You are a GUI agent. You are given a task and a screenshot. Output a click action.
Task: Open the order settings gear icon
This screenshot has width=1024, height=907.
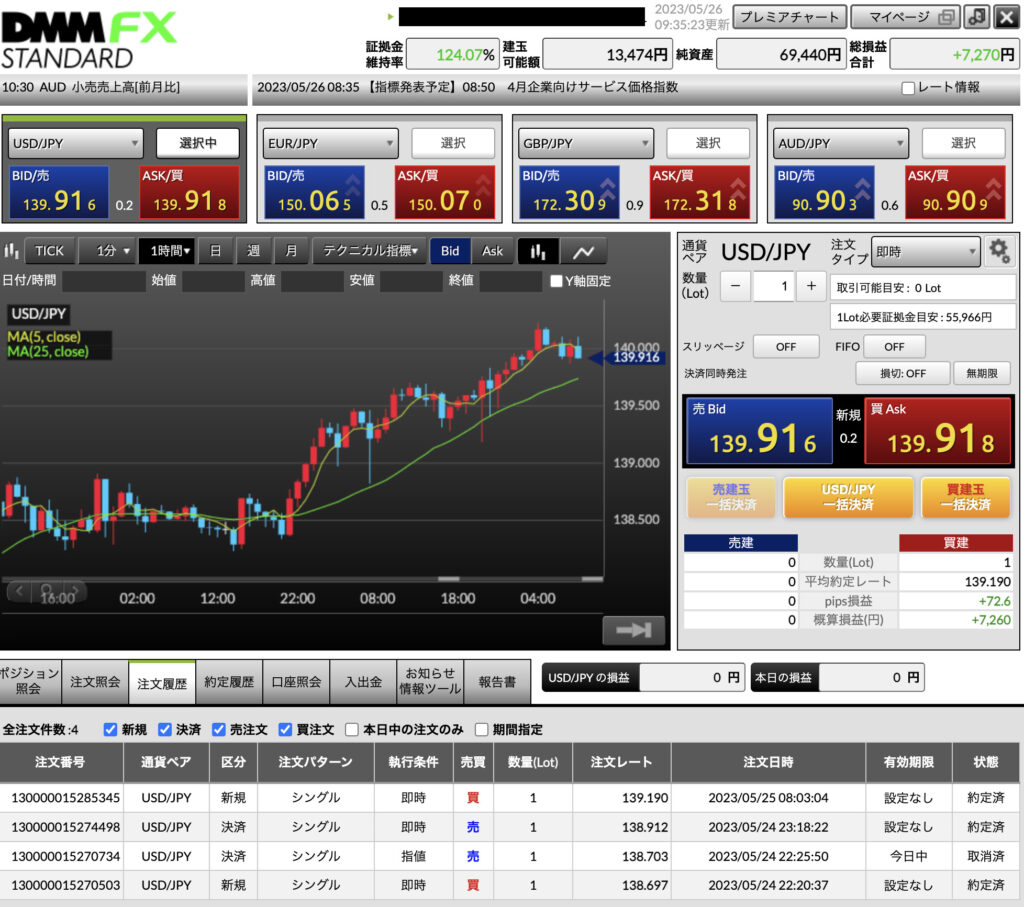pyautogui.click(x=999, y=251)
